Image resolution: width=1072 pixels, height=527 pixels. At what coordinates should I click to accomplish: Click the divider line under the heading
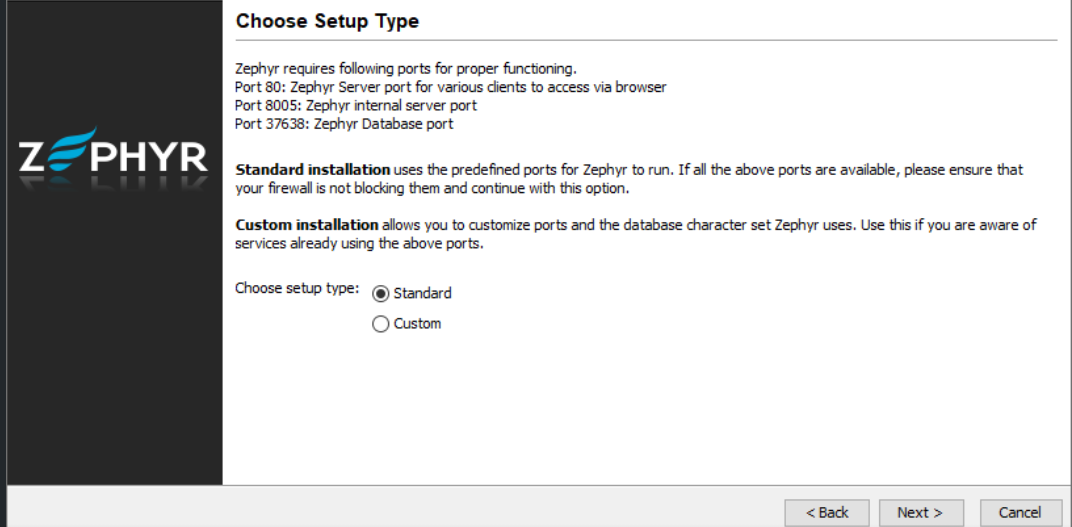pos(645,41)
